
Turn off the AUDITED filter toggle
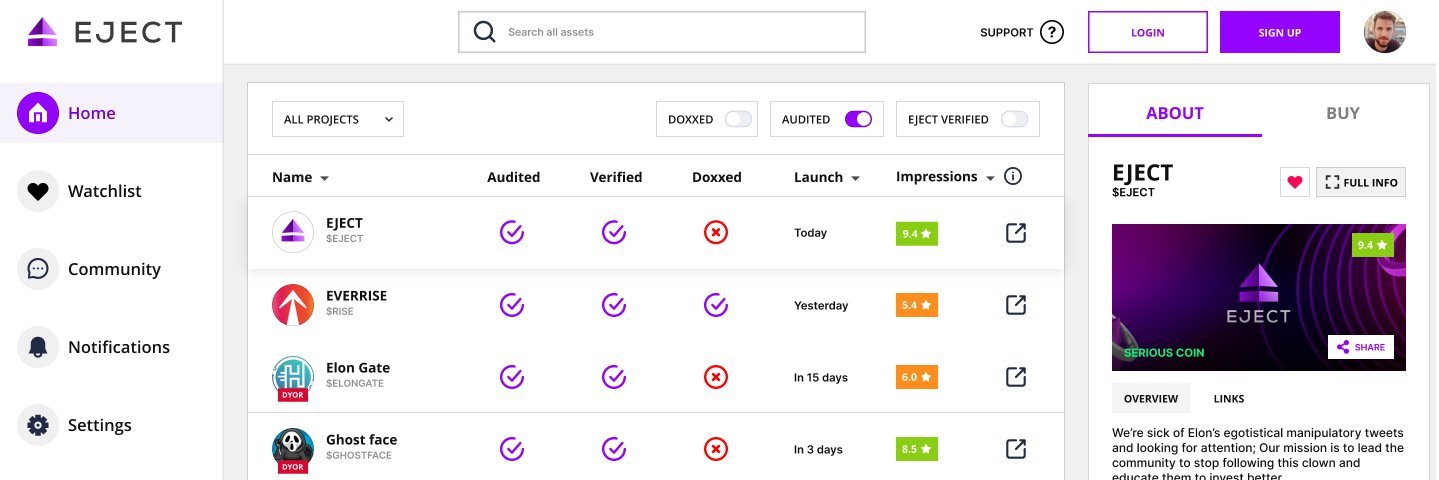tap(858, 119)
